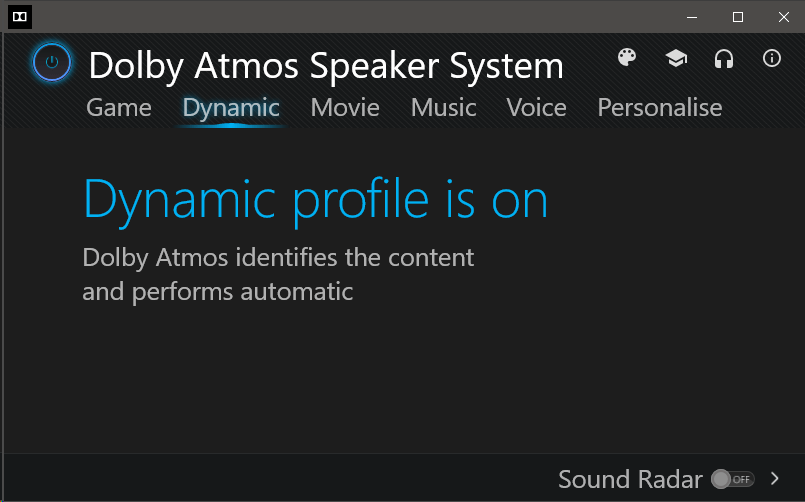Click the Dolby logo in title bar

(x=20, y=17)
